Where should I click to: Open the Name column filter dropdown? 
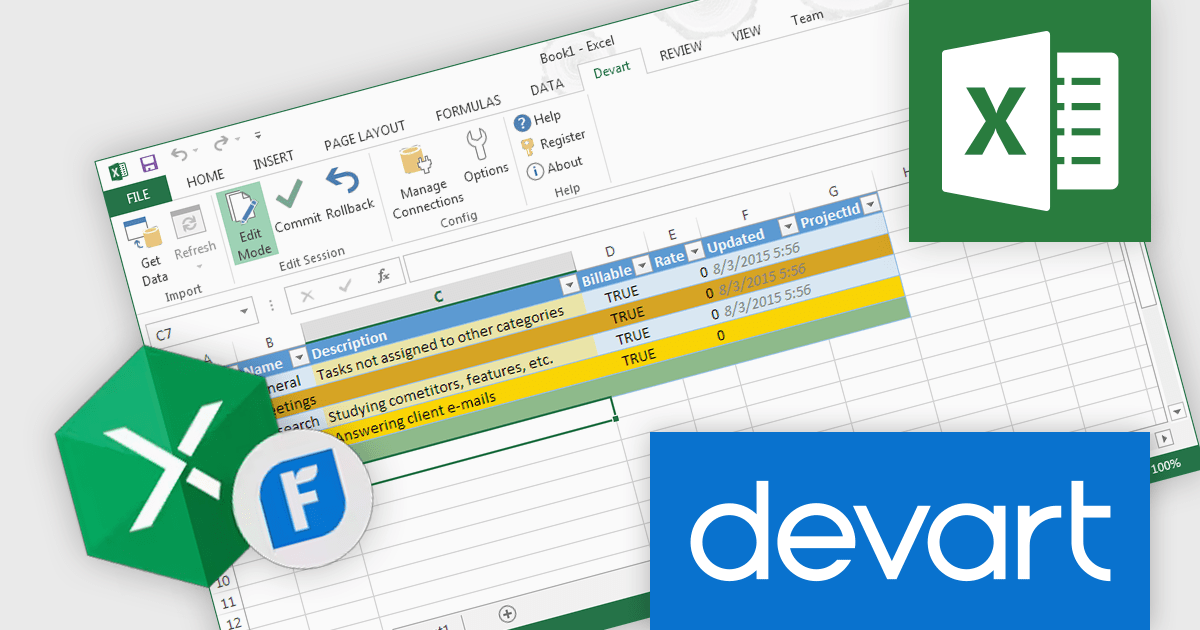pos(298,359)
